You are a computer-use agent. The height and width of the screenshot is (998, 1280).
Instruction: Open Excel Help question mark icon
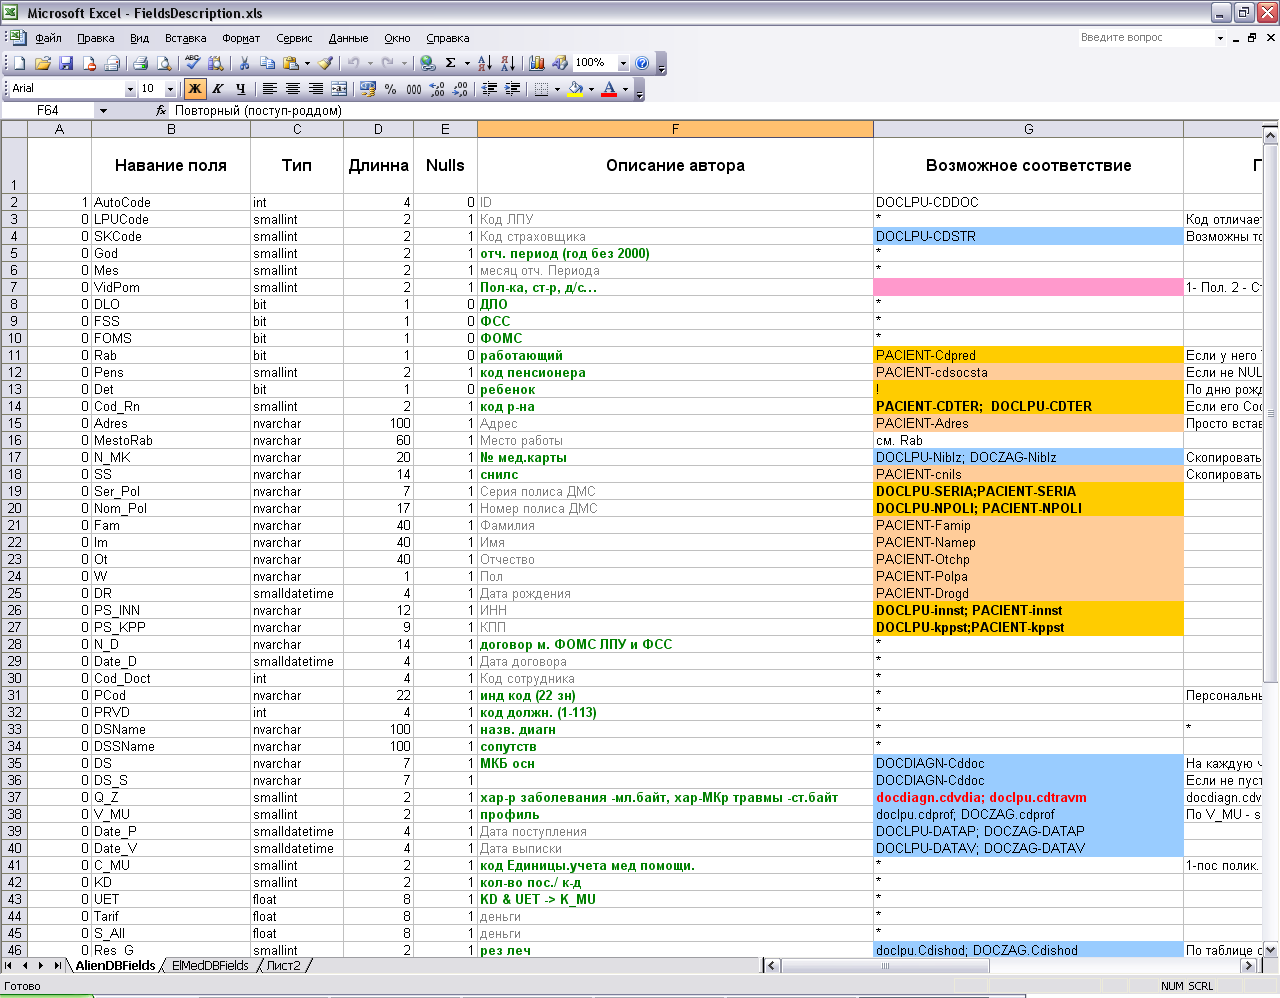(x=642, y=63)
